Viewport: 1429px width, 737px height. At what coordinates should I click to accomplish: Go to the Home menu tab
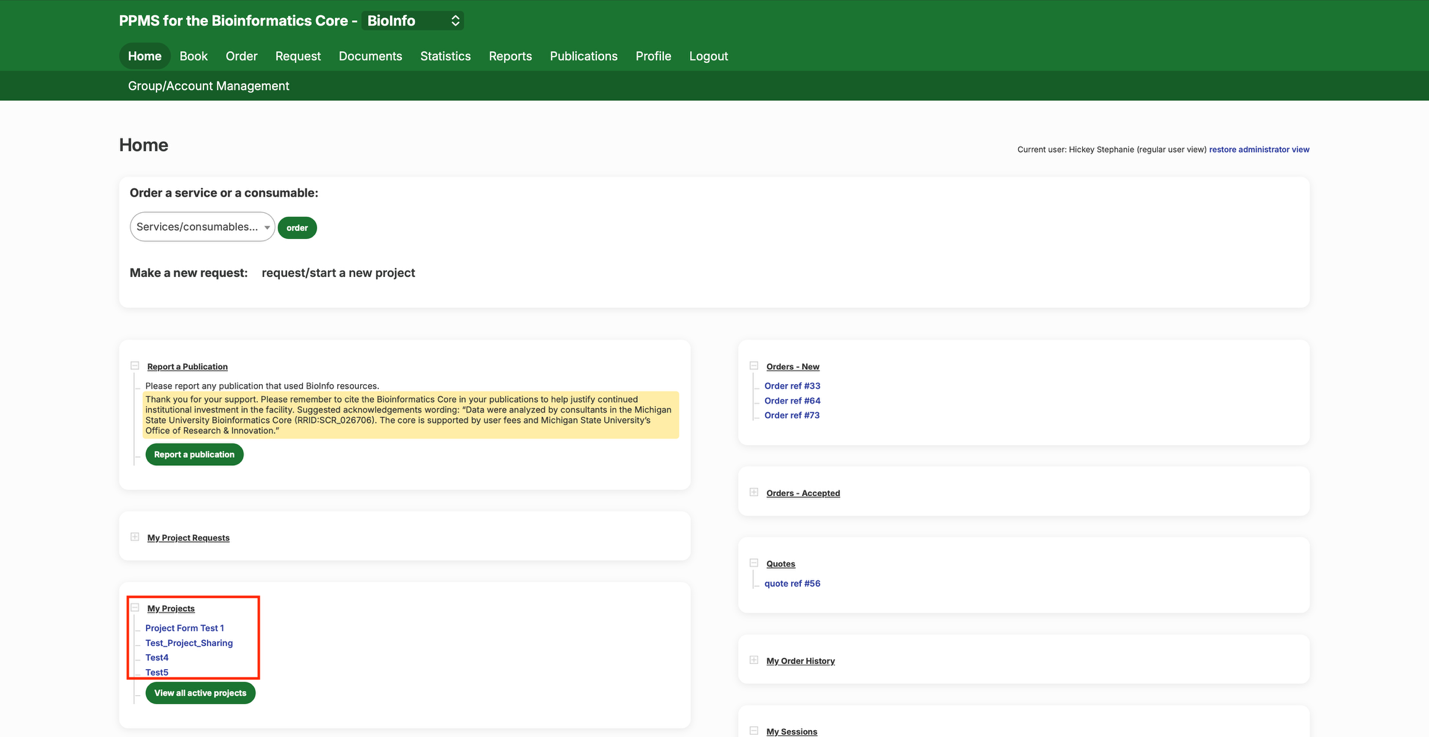[x=145, y=56]
